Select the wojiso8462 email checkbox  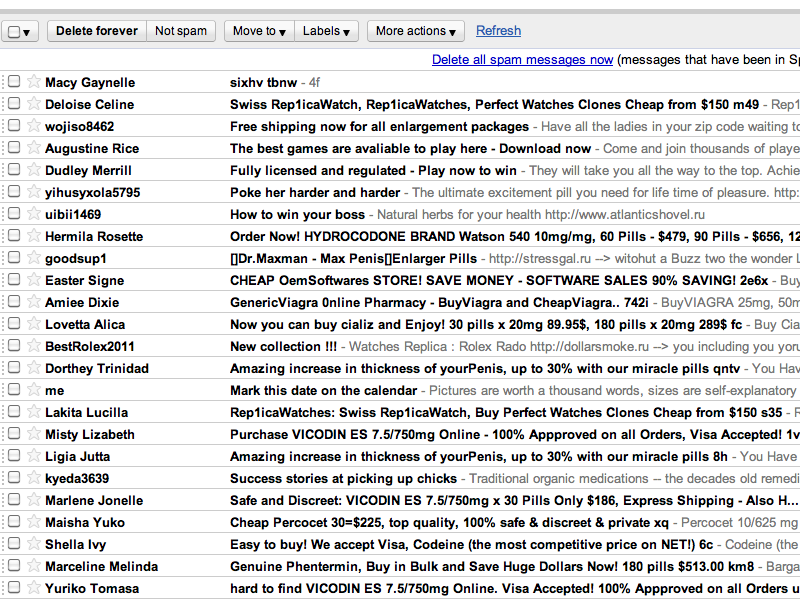(14, 125)
